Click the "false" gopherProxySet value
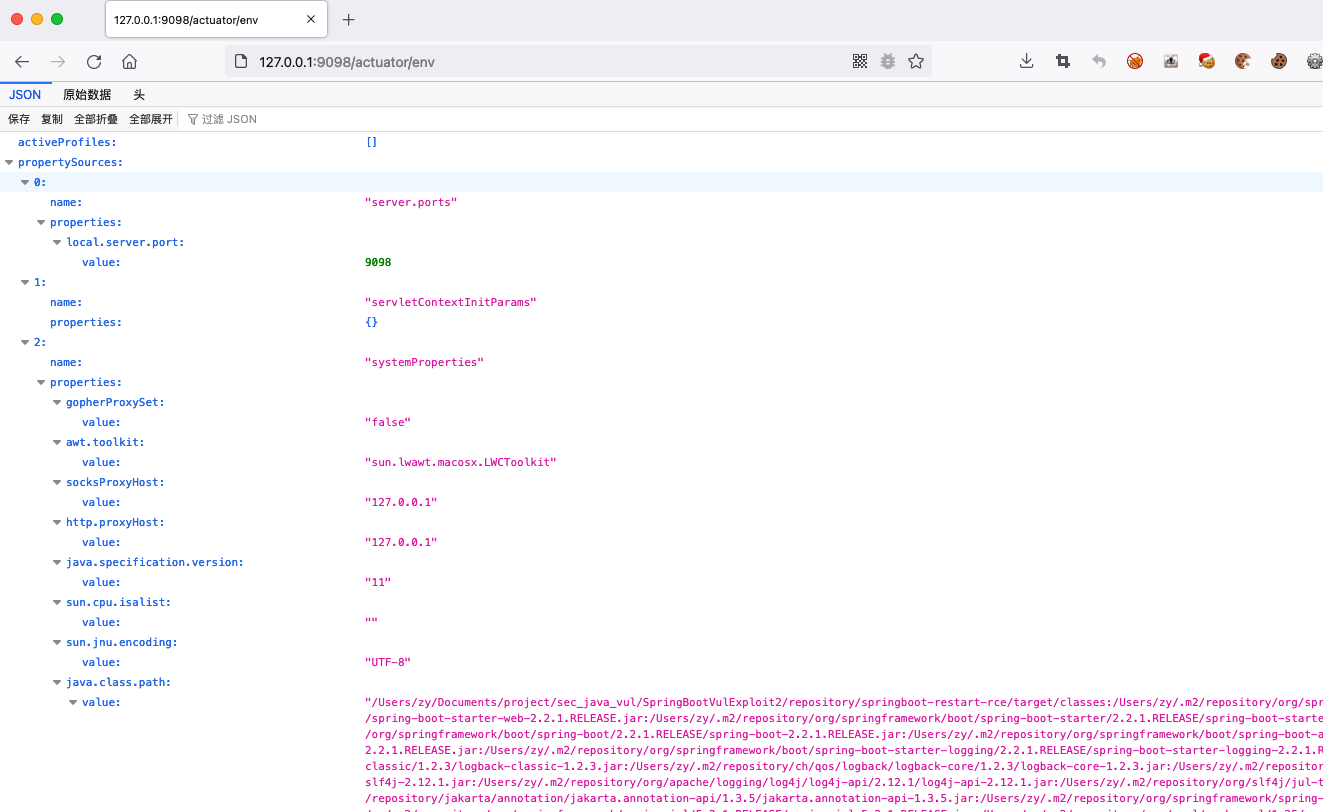This screenshot has height=812, width=1323. 388,422
